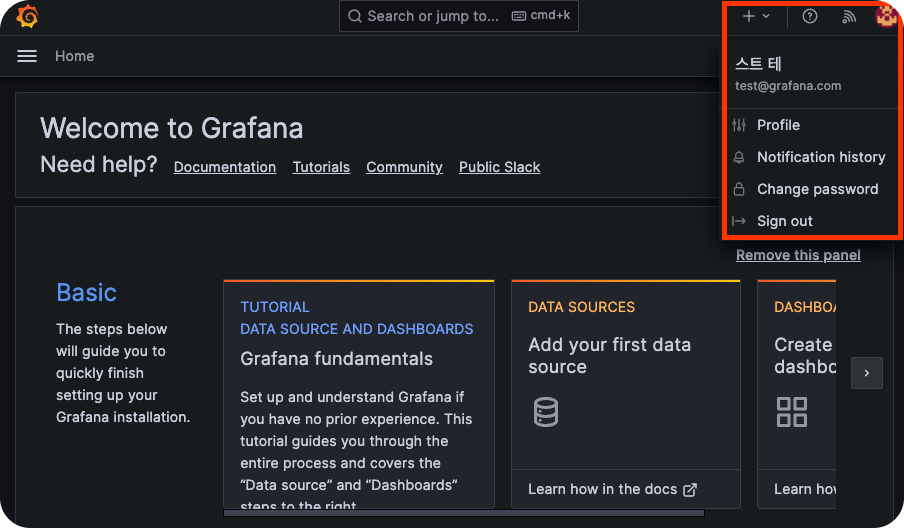This screenshot has width=904, height=528.
Task: Open the News RSS feed icon
Action: point(849,17)
